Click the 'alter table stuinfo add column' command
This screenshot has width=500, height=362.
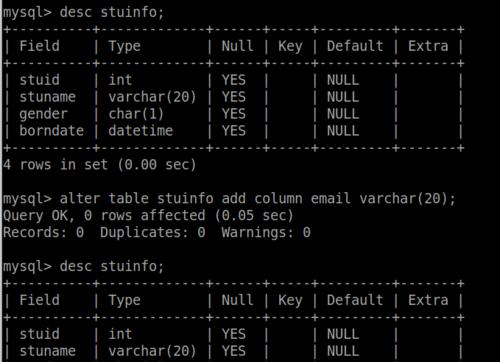(x=229, y=199)
